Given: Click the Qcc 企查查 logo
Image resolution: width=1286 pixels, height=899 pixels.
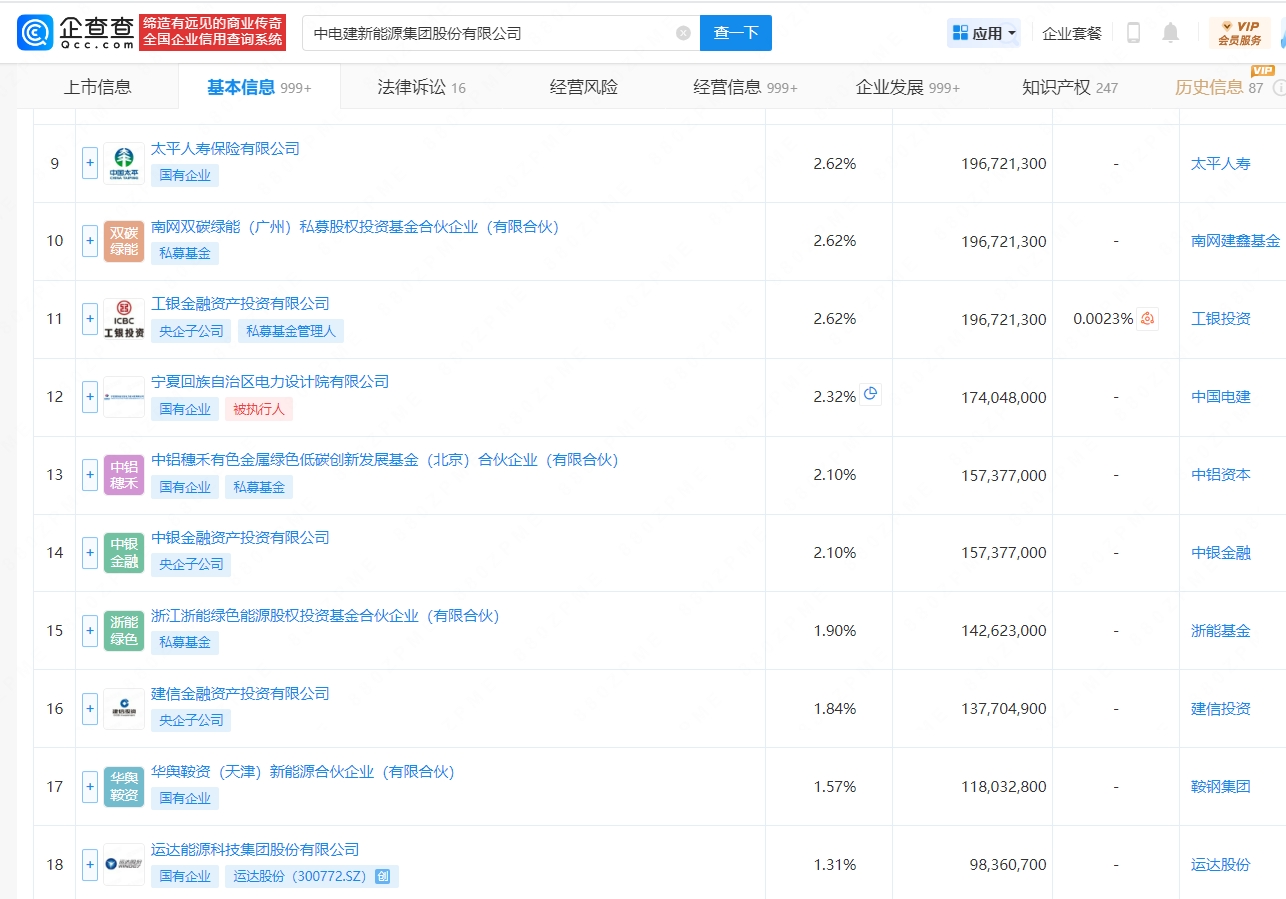Looking at the screenshot, I should point(76,33).
